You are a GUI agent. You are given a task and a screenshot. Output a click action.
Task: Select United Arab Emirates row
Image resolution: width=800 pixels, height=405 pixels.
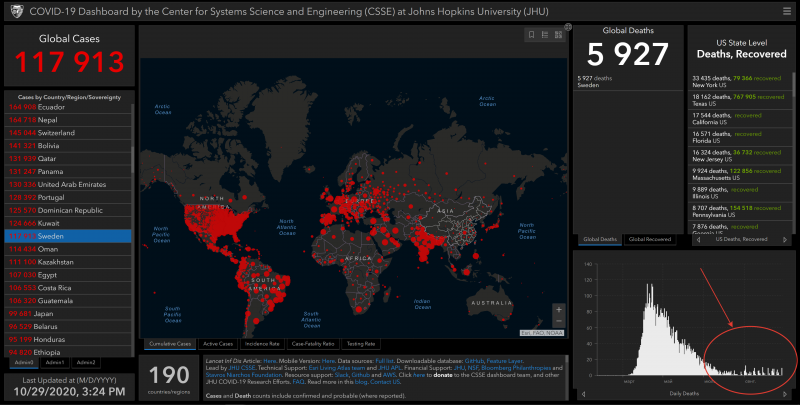[68, 185]
